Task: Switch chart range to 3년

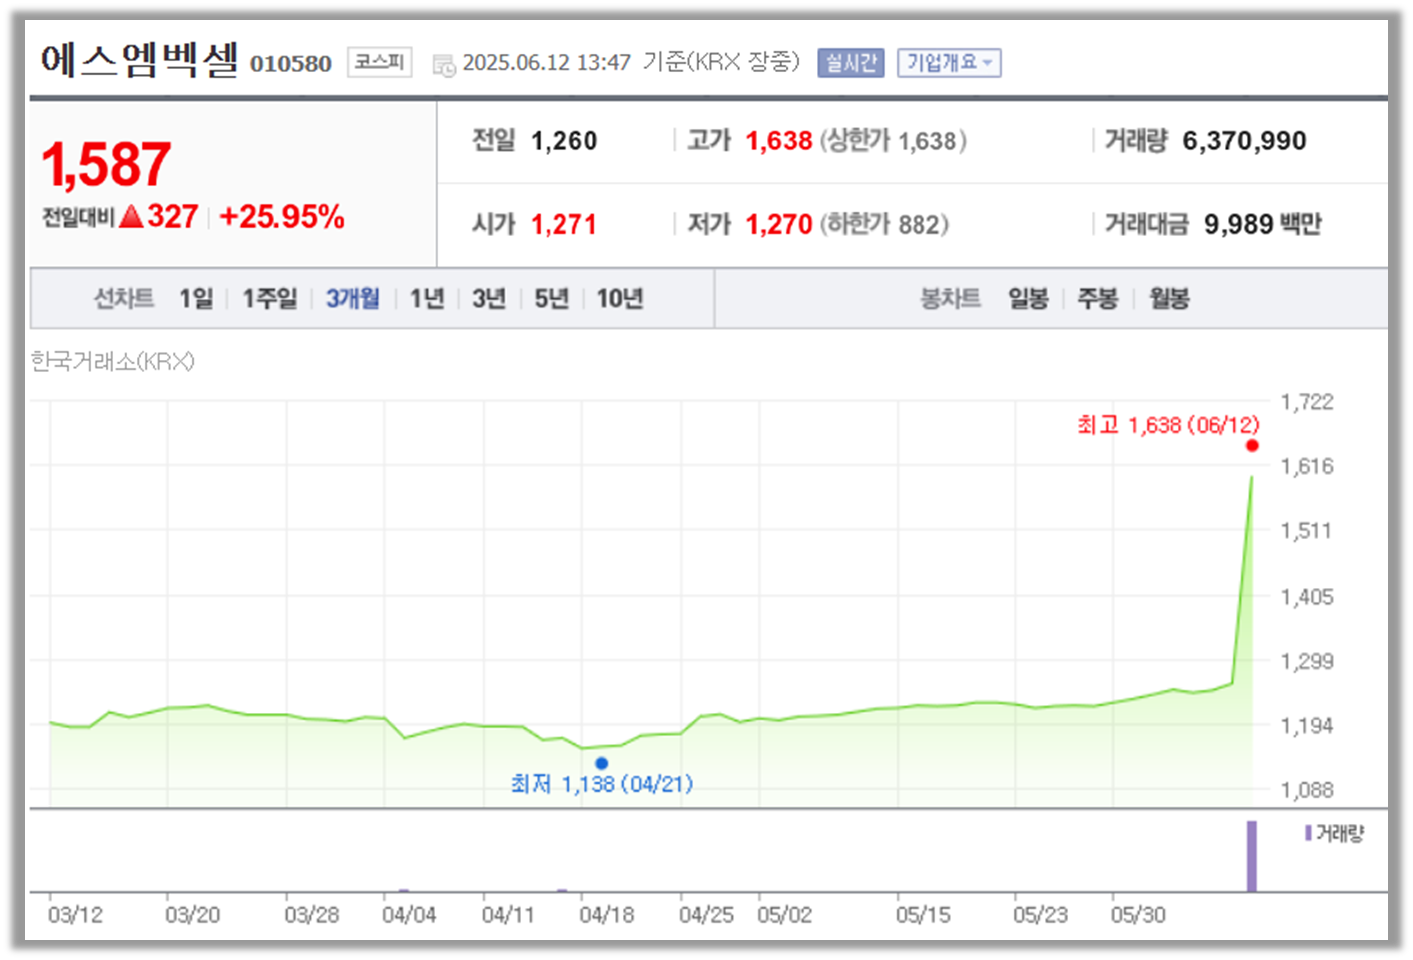Action: (489, 298)
